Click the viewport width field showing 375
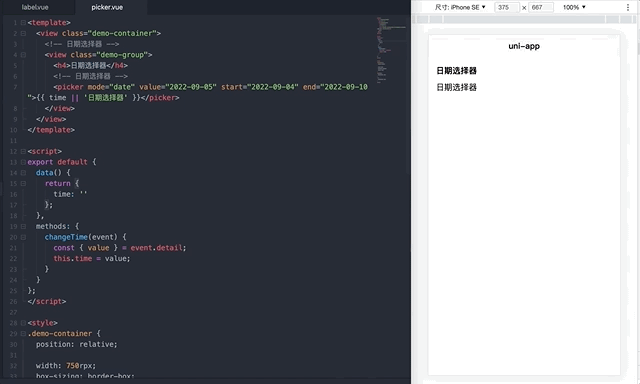 tap(507, 7)
